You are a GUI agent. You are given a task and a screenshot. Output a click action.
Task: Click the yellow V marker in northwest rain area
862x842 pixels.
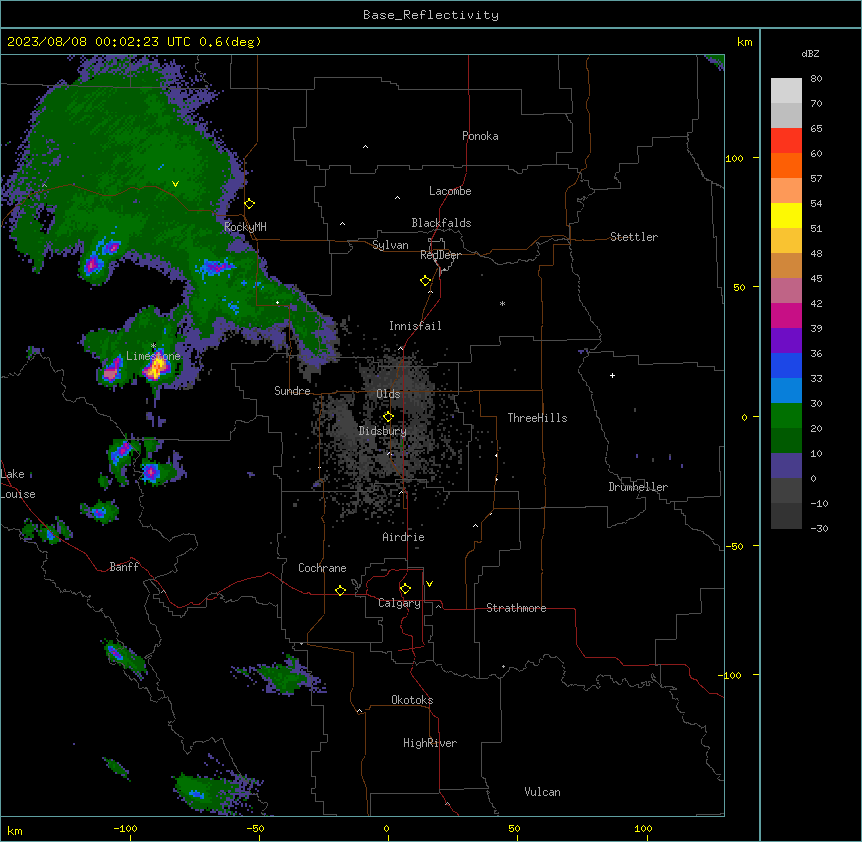coord(175,184)
